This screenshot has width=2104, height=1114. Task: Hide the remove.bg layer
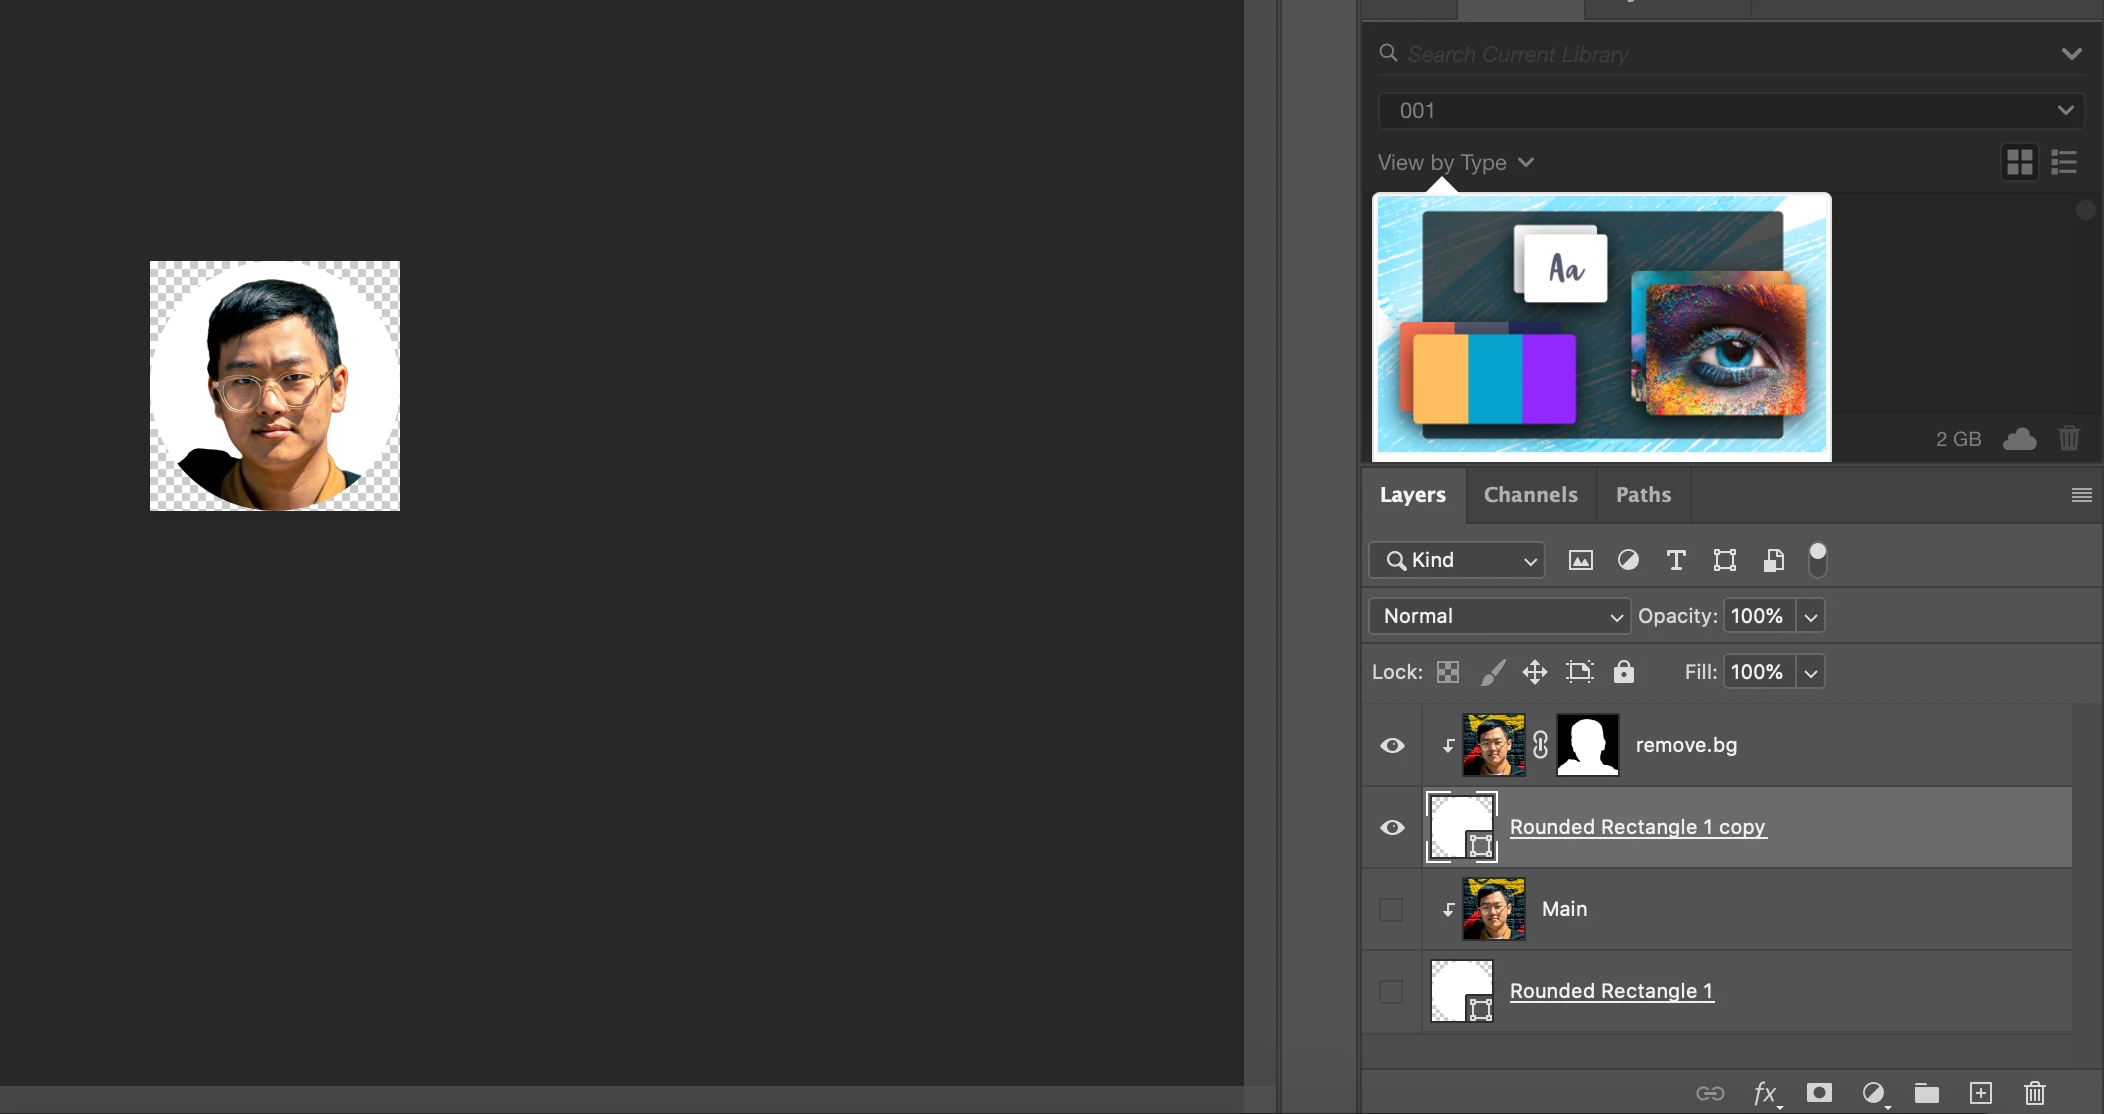pyautogui.click(x=1392, y=746)
